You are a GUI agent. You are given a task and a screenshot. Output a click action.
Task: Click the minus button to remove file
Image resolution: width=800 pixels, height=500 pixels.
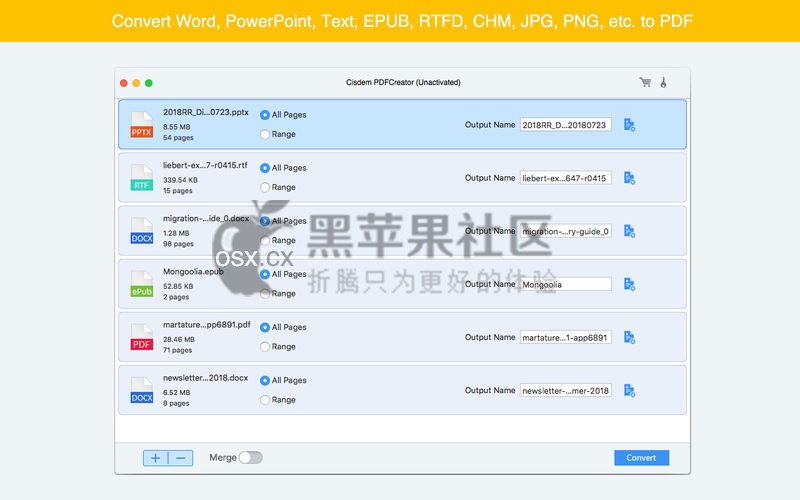[181, 458]
